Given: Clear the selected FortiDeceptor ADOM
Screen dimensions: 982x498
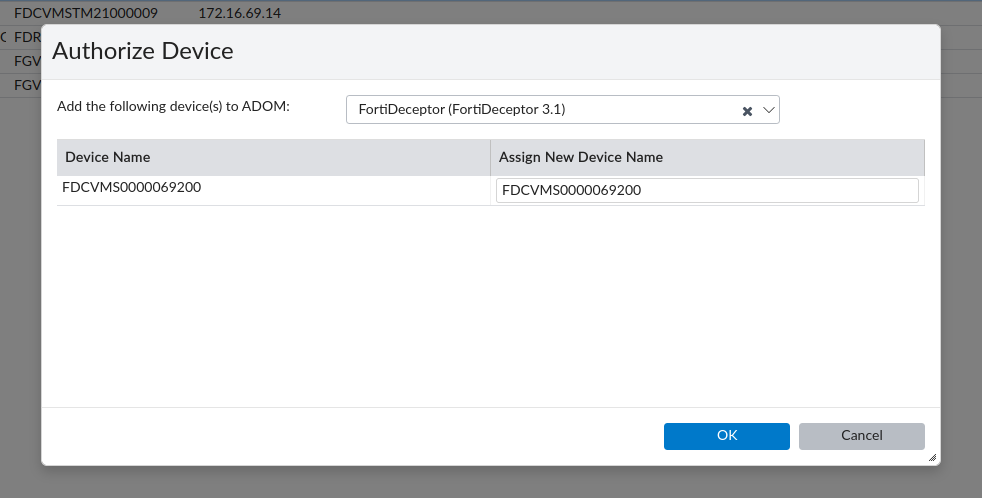Looking at the screenshot, I should 747,111.
